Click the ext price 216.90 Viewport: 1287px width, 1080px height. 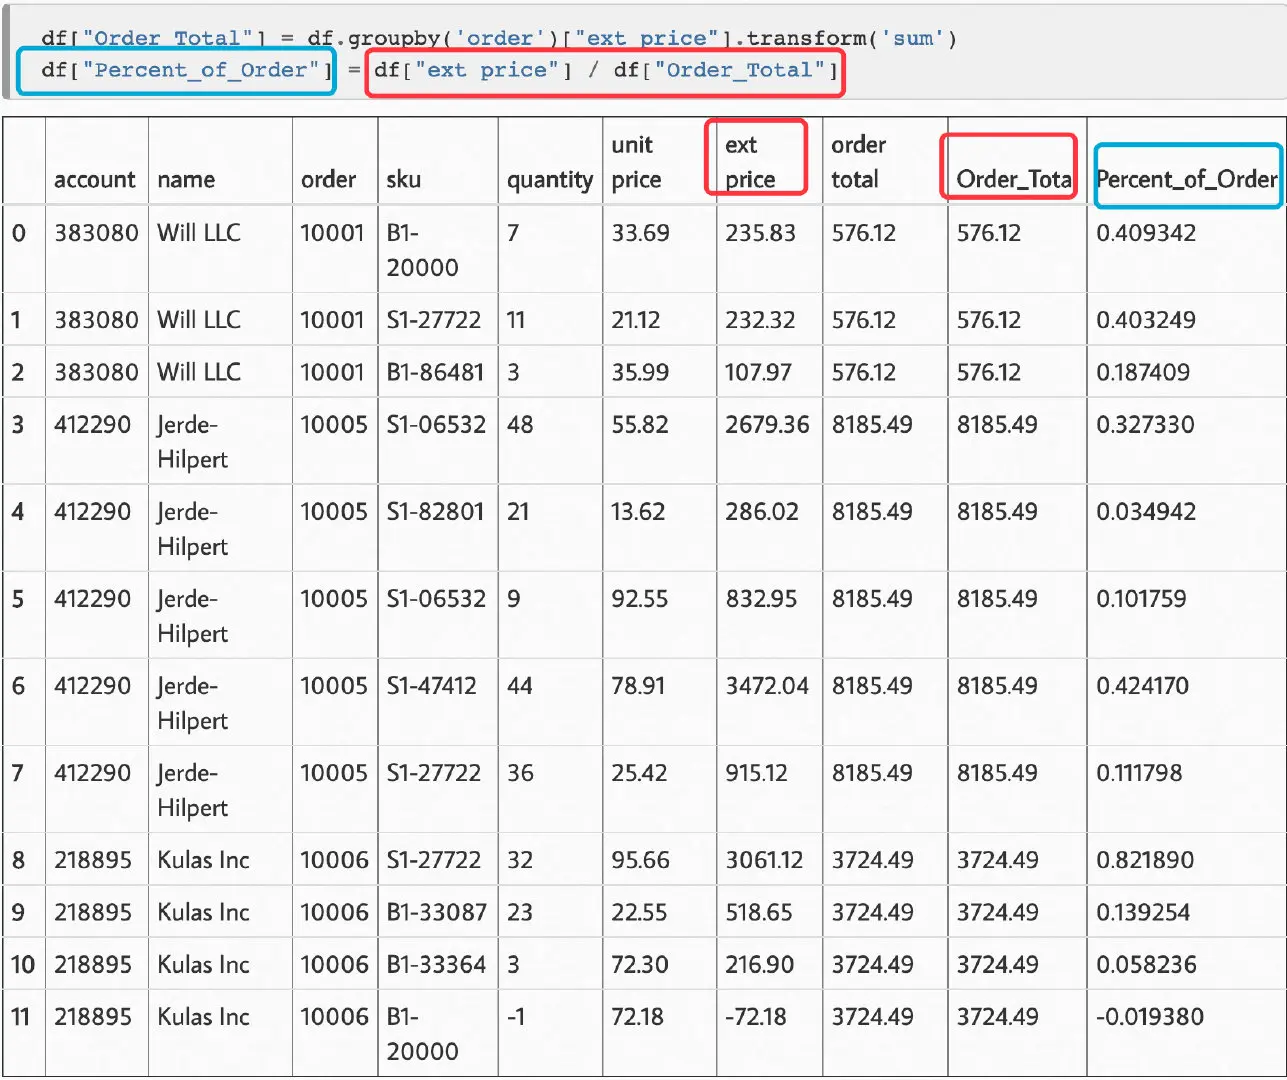click(x=759, y=964)
